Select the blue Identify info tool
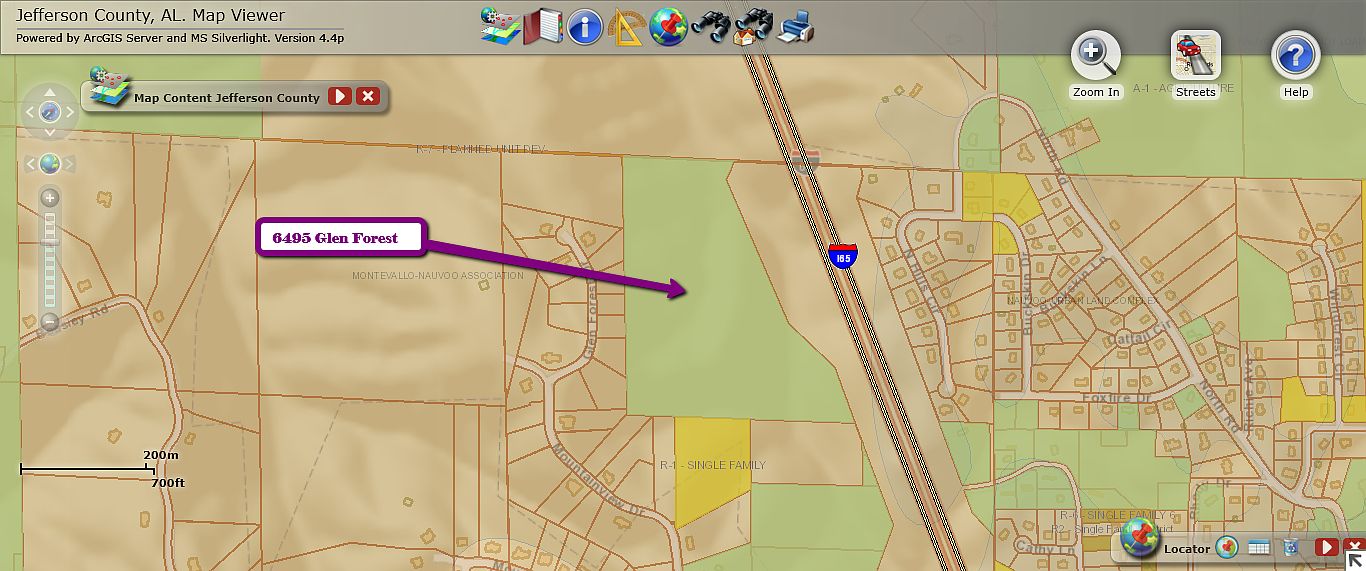1366x571 pixels. pos(585,27)
